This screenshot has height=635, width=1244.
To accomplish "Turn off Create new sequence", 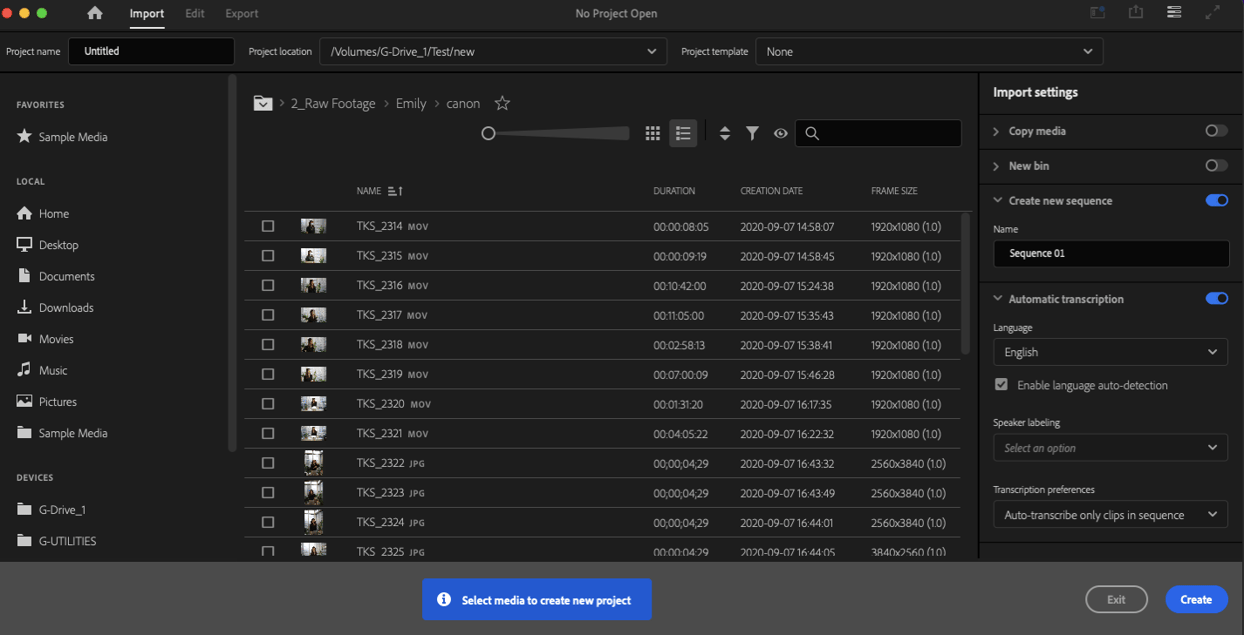I will tap(1216, 200).
